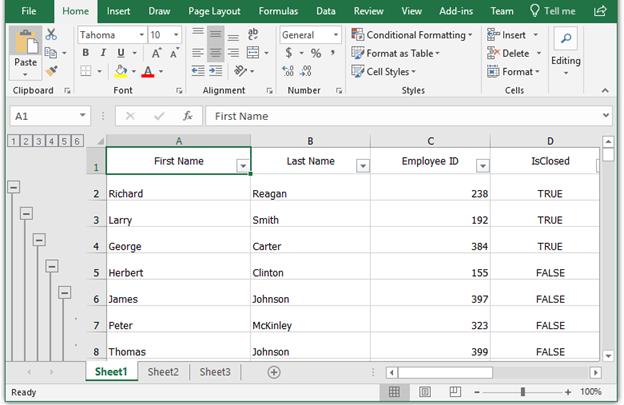The width and height of the screenshot is (624, 405).
Task: Align text left
Action: (198, 53)
